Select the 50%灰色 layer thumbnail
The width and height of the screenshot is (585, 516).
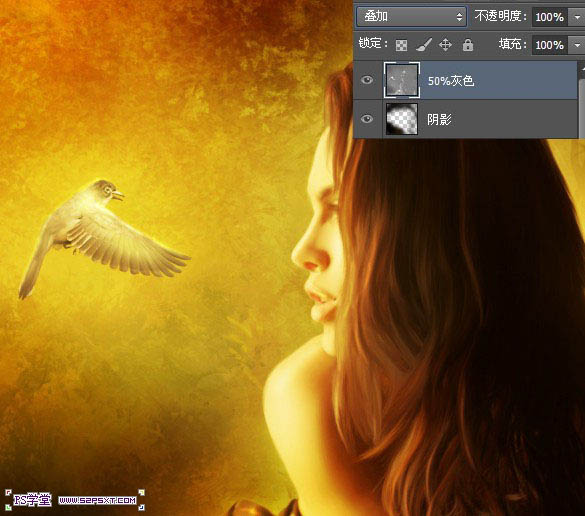click(402, 80)
